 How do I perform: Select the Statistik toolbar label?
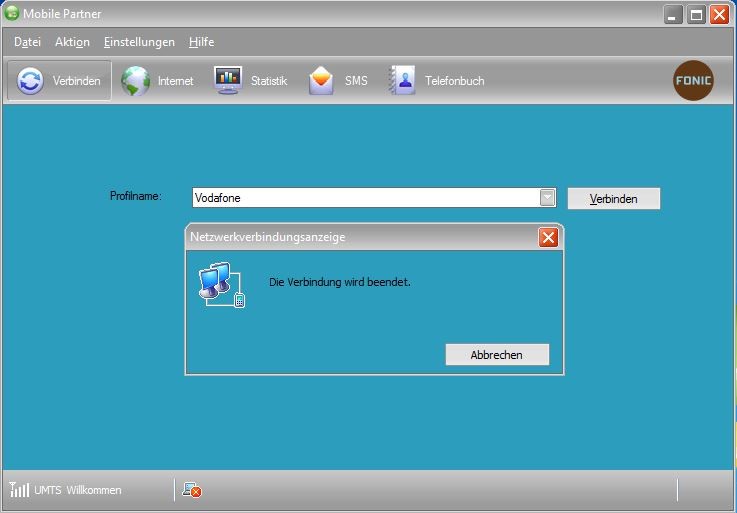[269, 81]
